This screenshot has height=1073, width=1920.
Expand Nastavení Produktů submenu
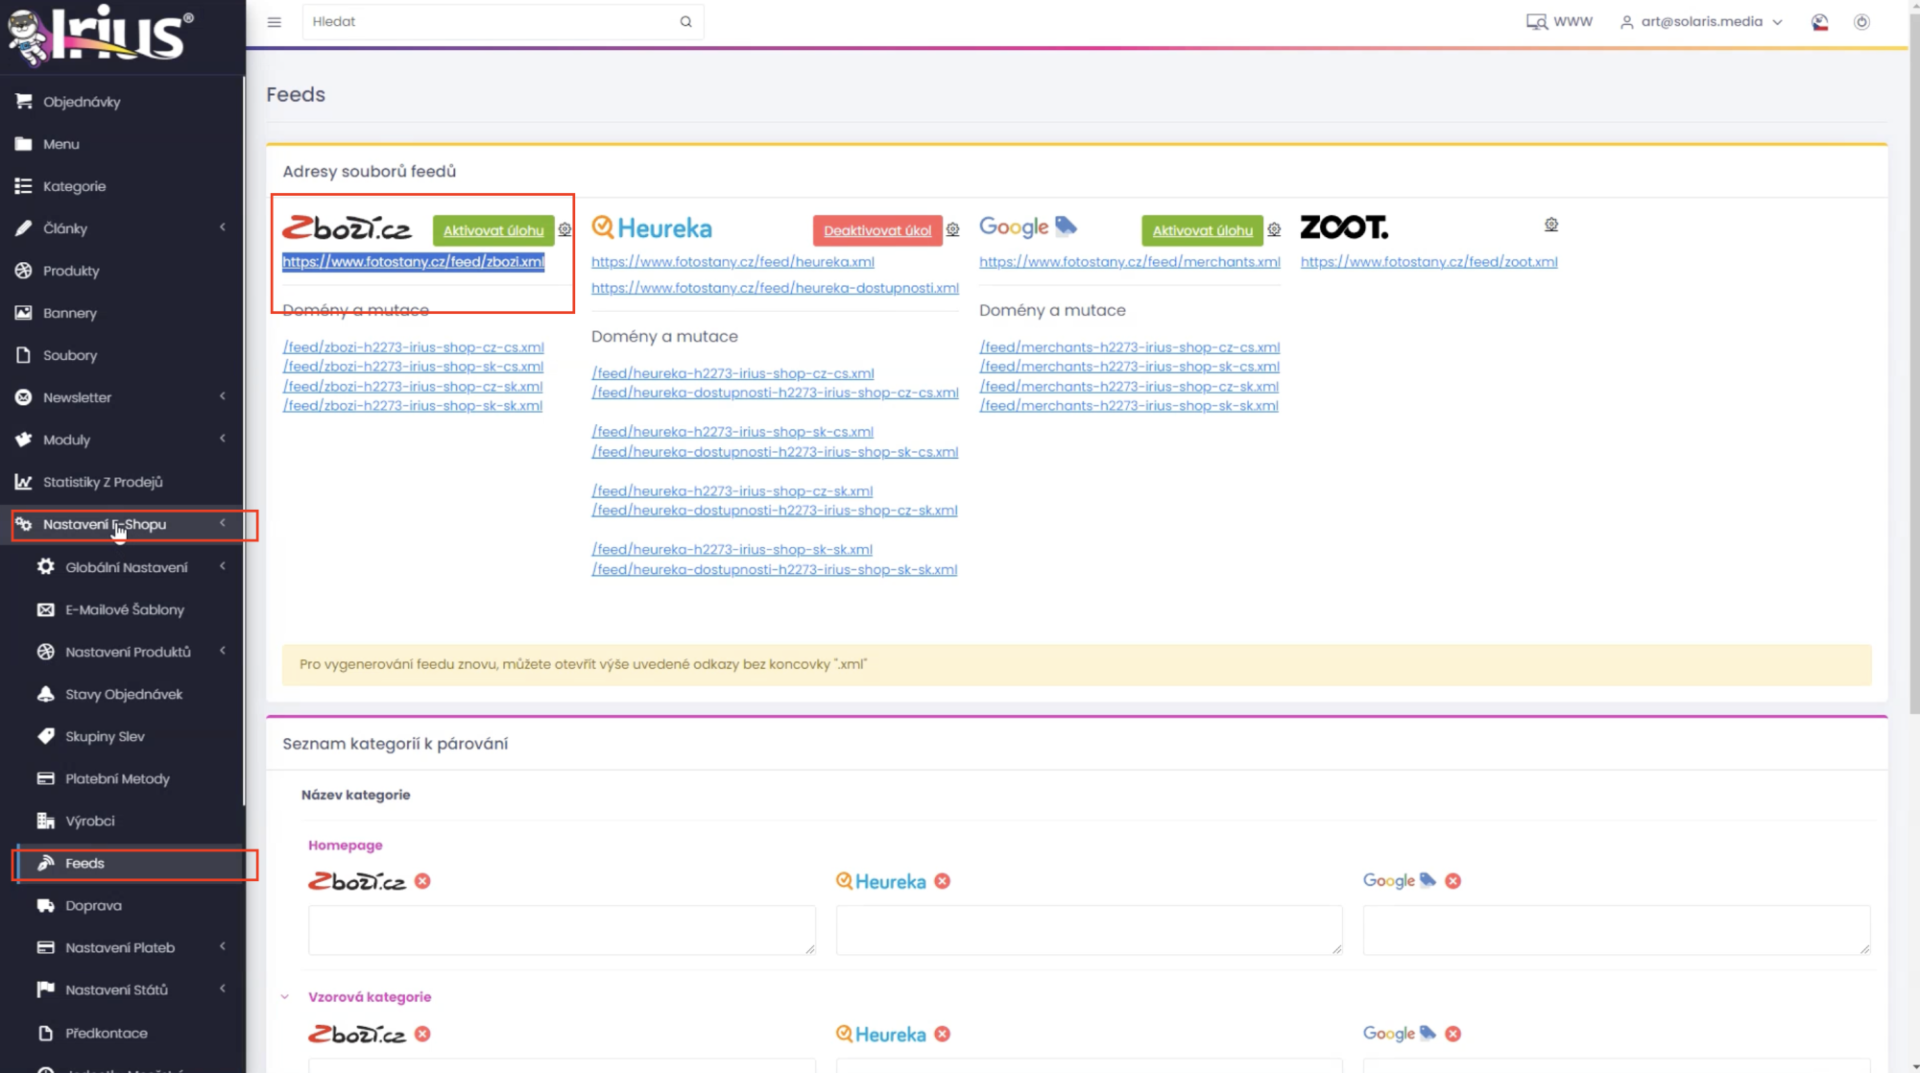[x=222, y=651]
